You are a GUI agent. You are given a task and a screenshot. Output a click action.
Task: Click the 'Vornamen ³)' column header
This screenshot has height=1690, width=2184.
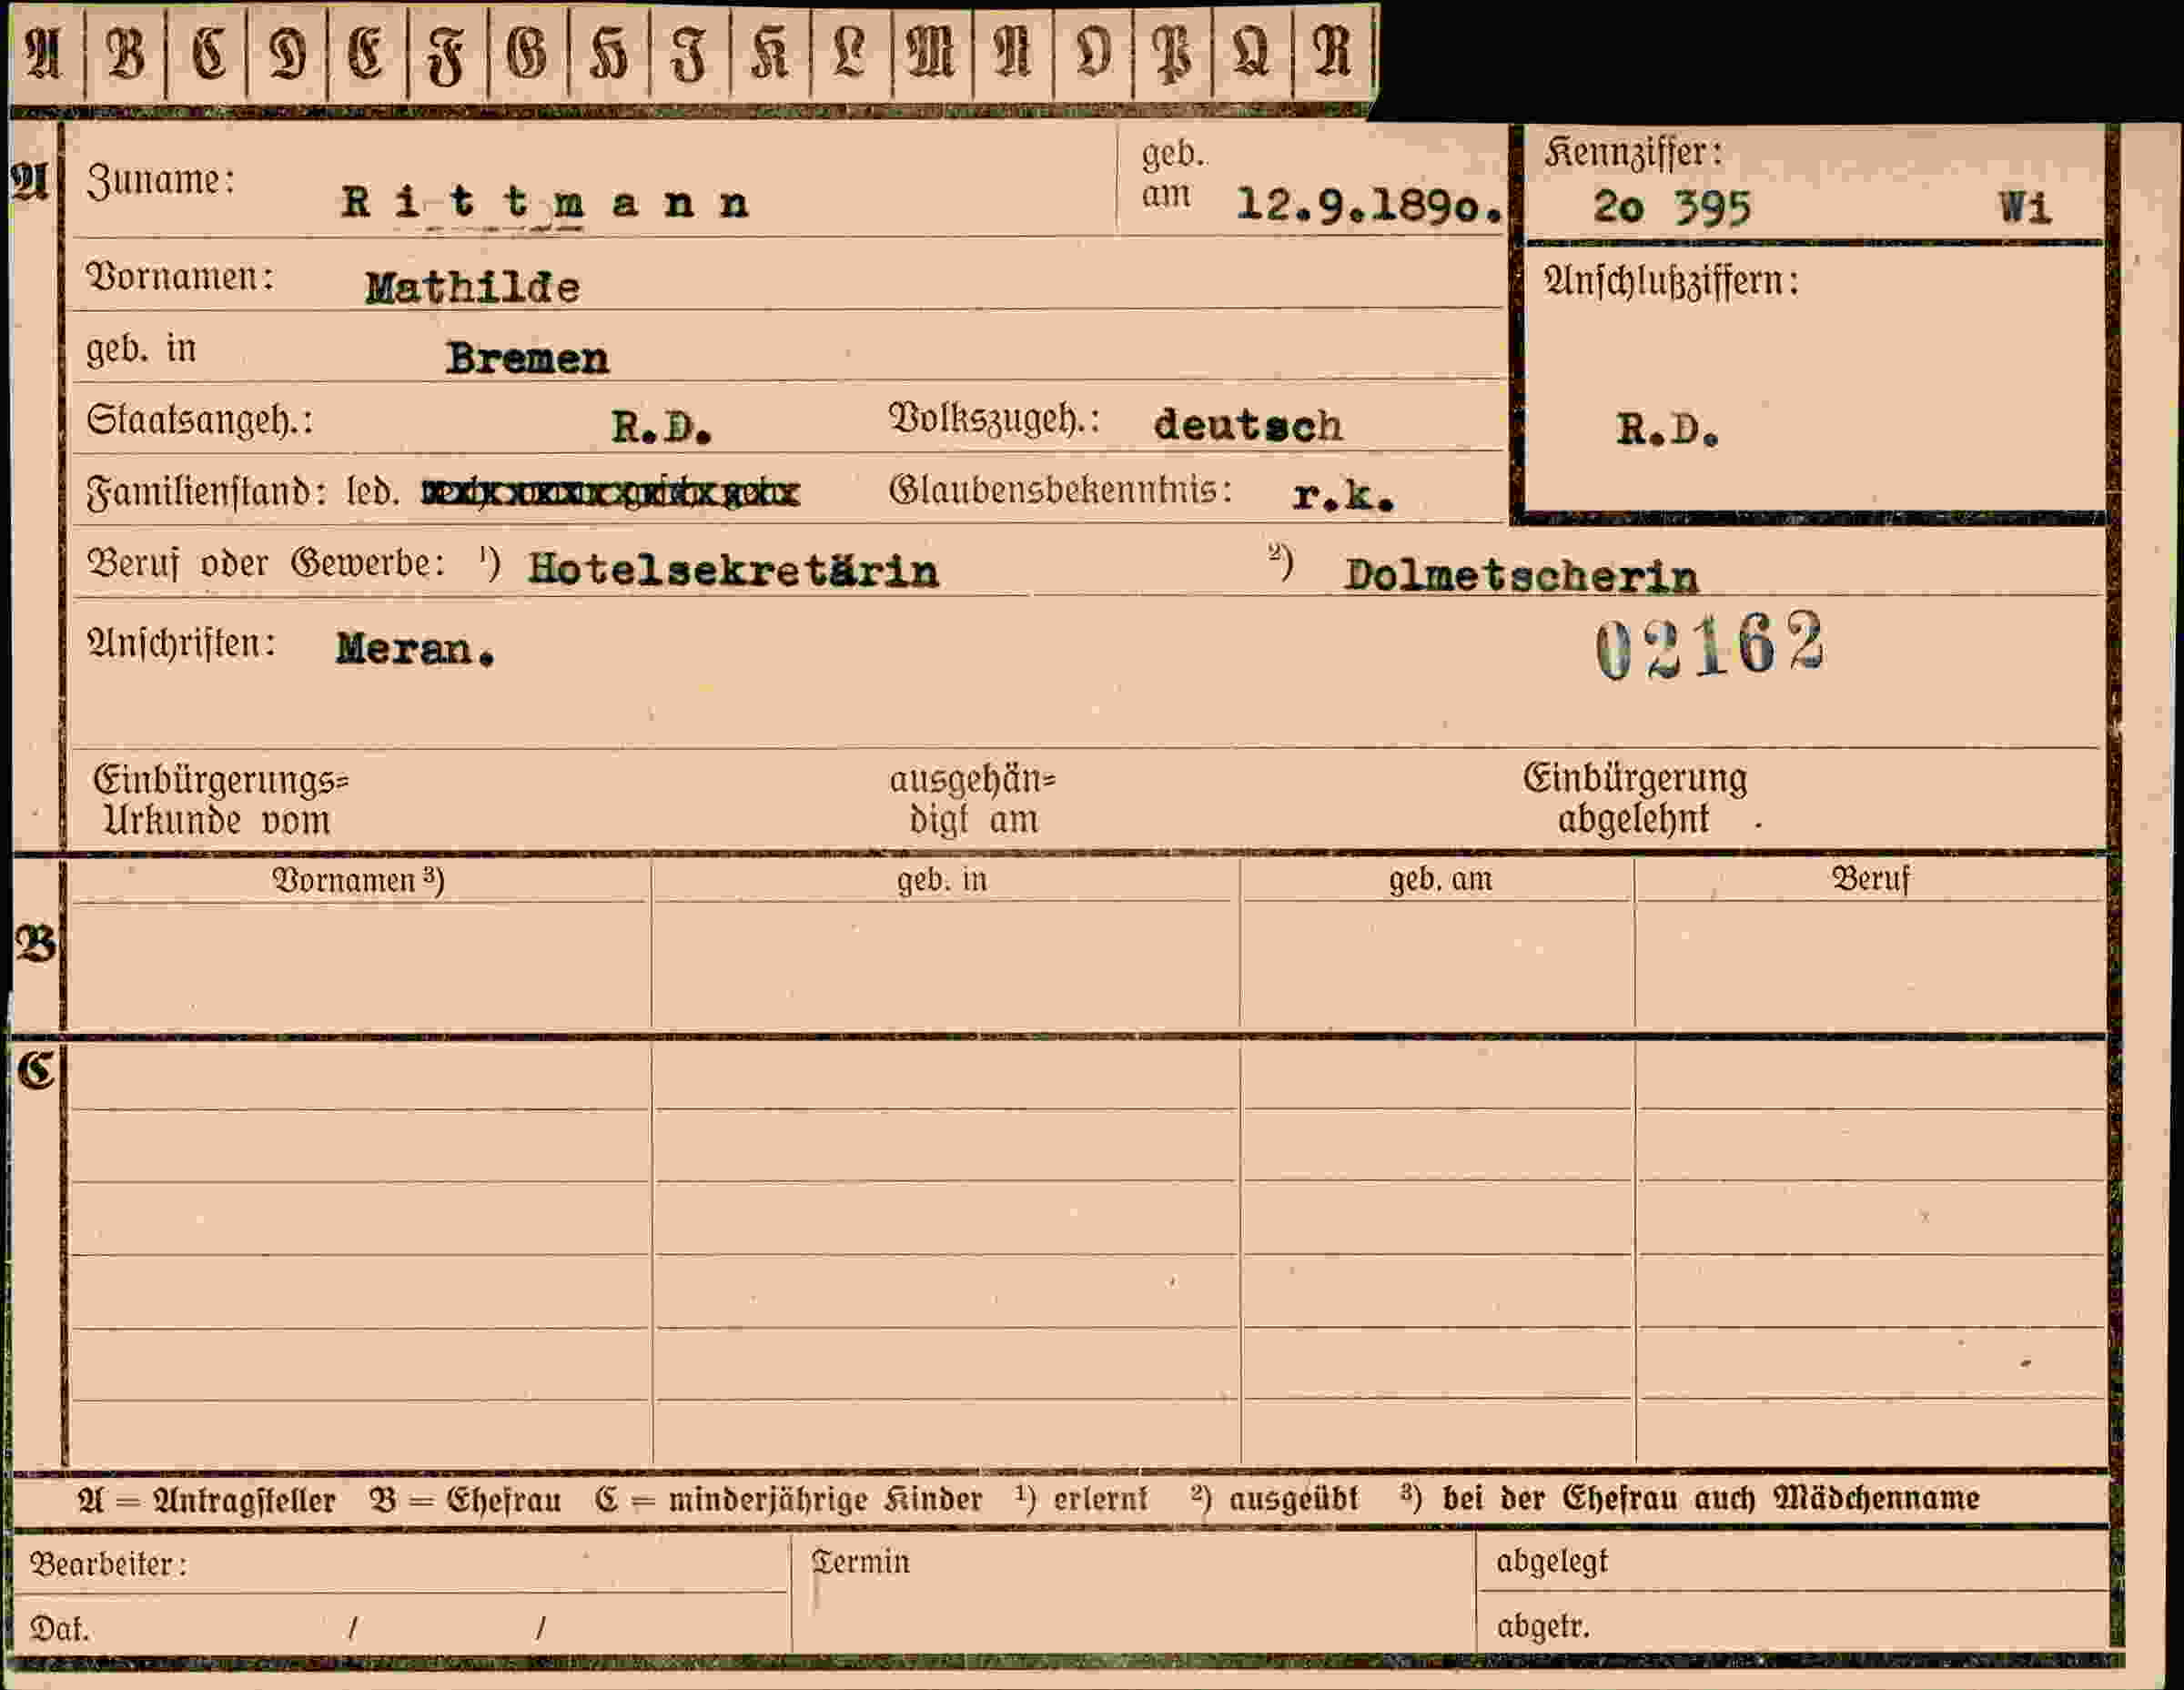358,880
